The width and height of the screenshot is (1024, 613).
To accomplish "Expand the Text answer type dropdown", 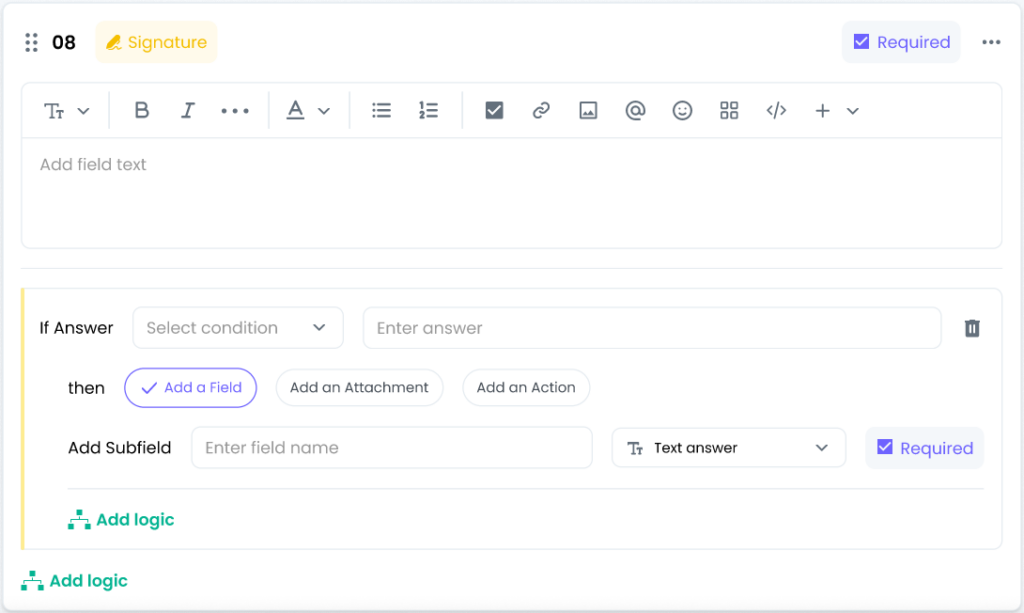I will click(x=728, y=448).
